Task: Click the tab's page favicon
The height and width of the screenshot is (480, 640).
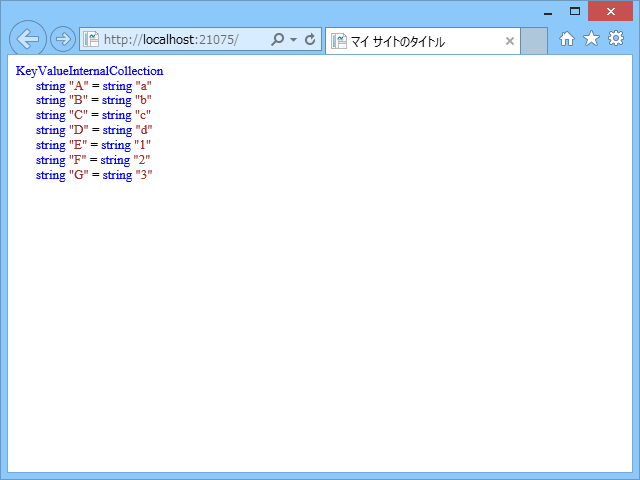Action: [x=339, y=41]
